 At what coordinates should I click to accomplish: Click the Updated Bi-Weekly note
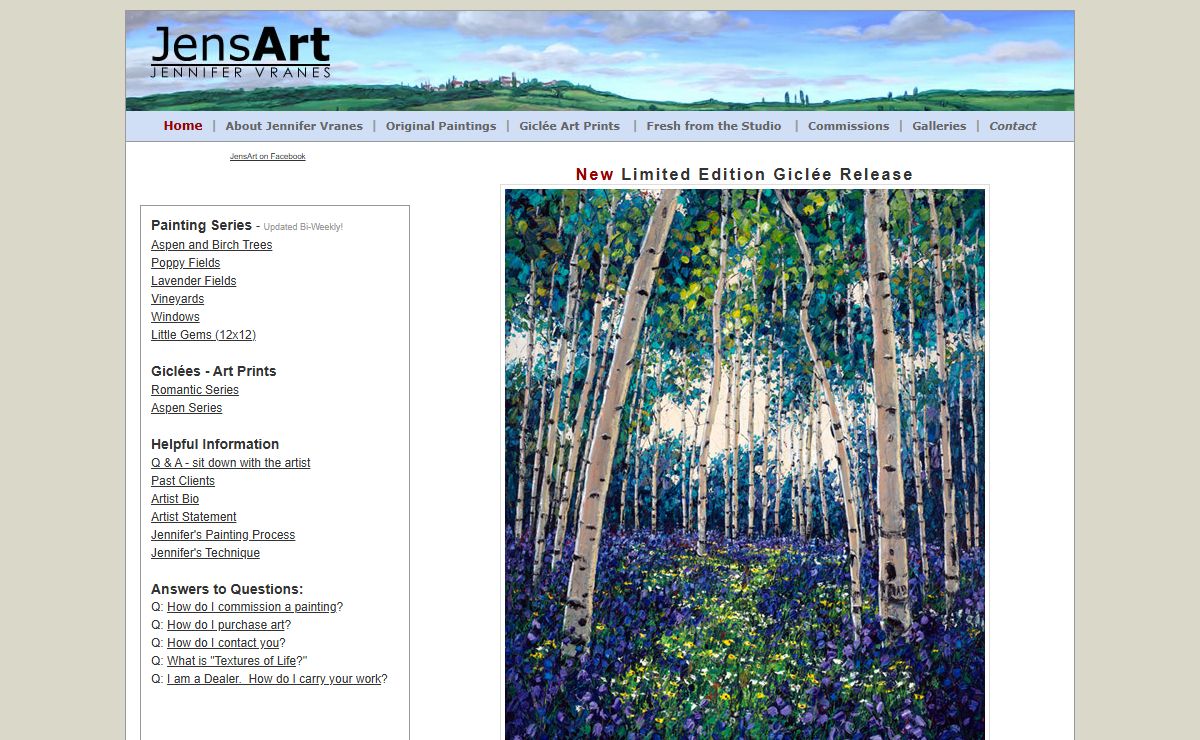click(x=303, y=227)
